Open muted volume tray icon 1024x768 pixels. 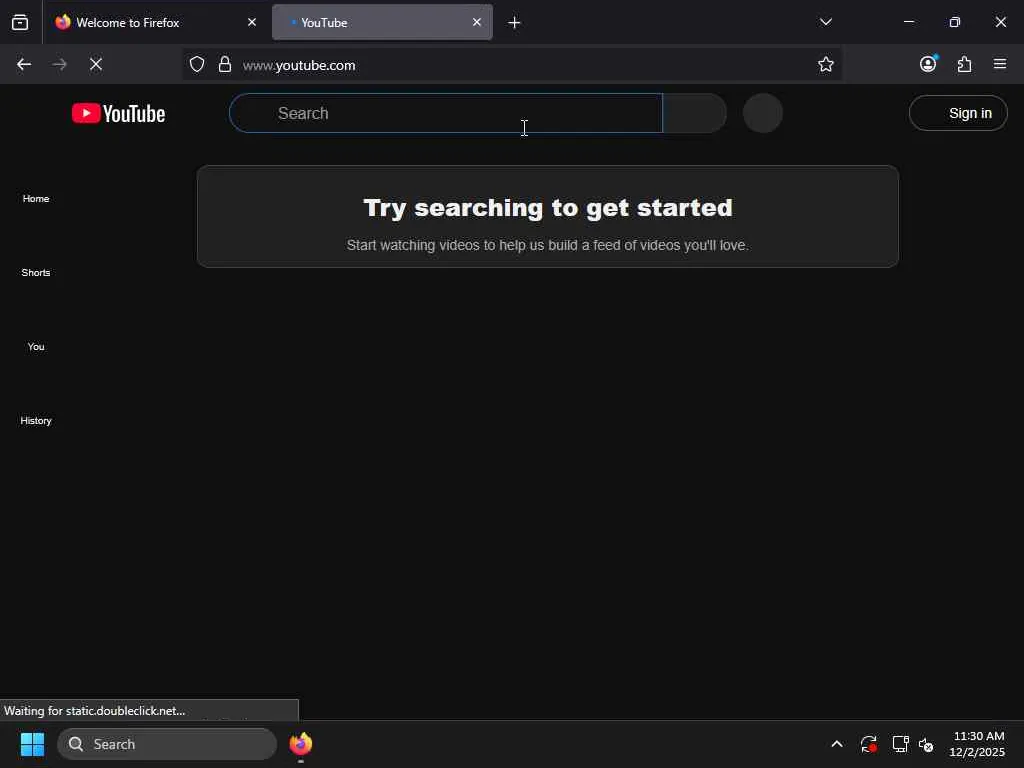(926, 744)
